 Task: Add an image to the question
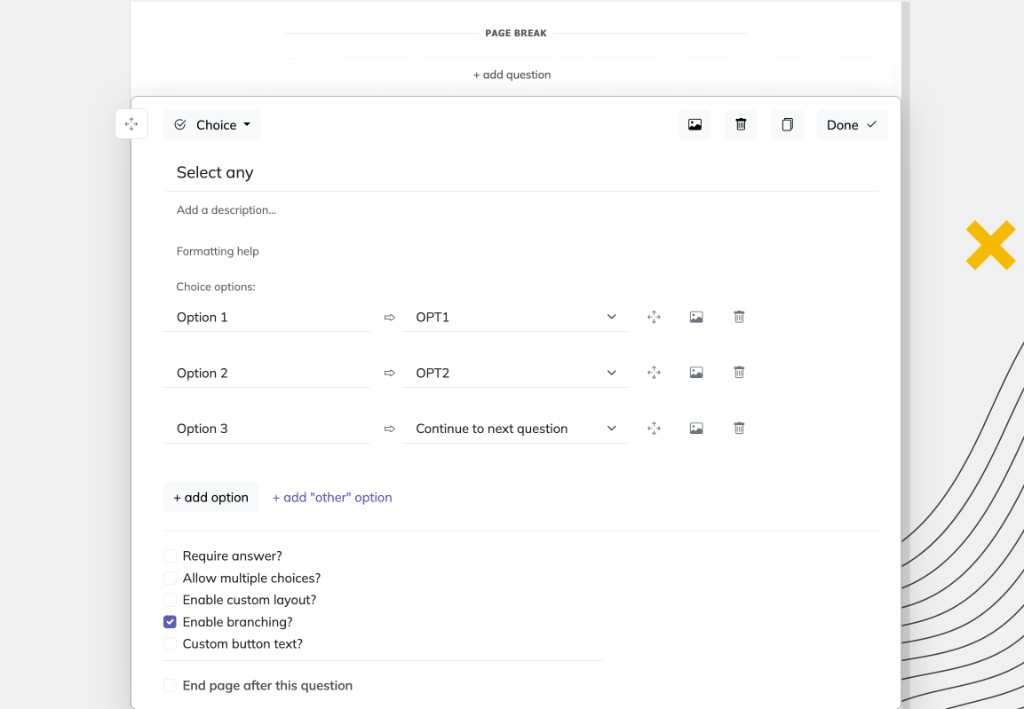(695, 125)
